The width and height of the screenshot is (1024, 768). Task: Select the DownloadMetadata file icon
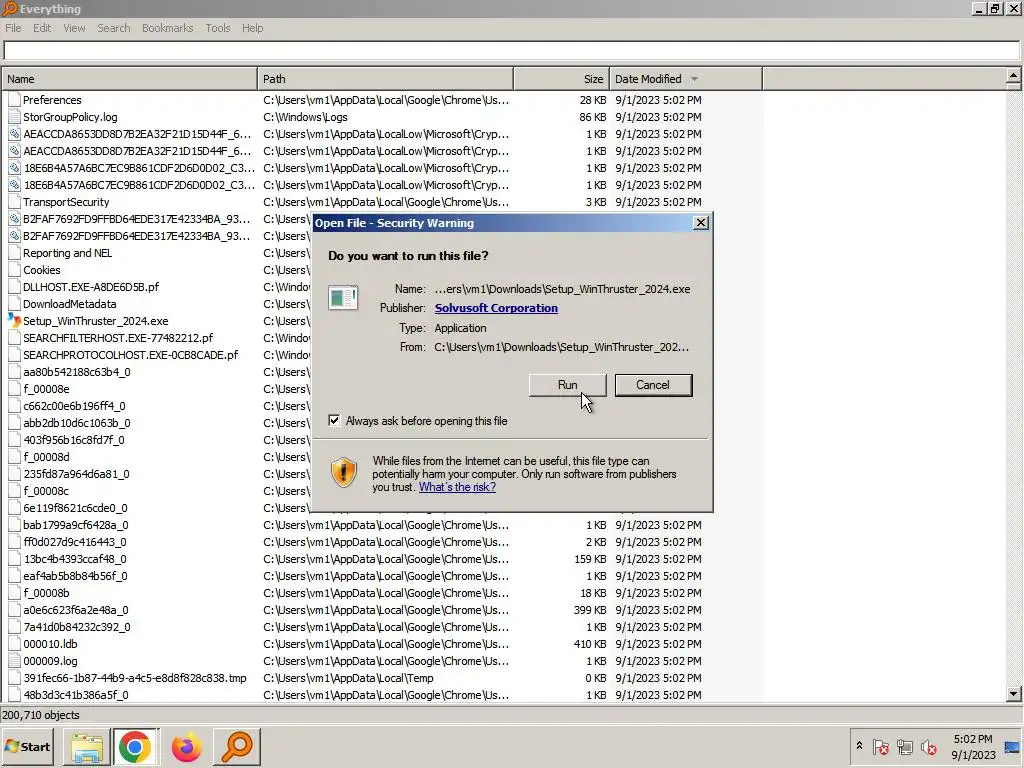point(14,304)
